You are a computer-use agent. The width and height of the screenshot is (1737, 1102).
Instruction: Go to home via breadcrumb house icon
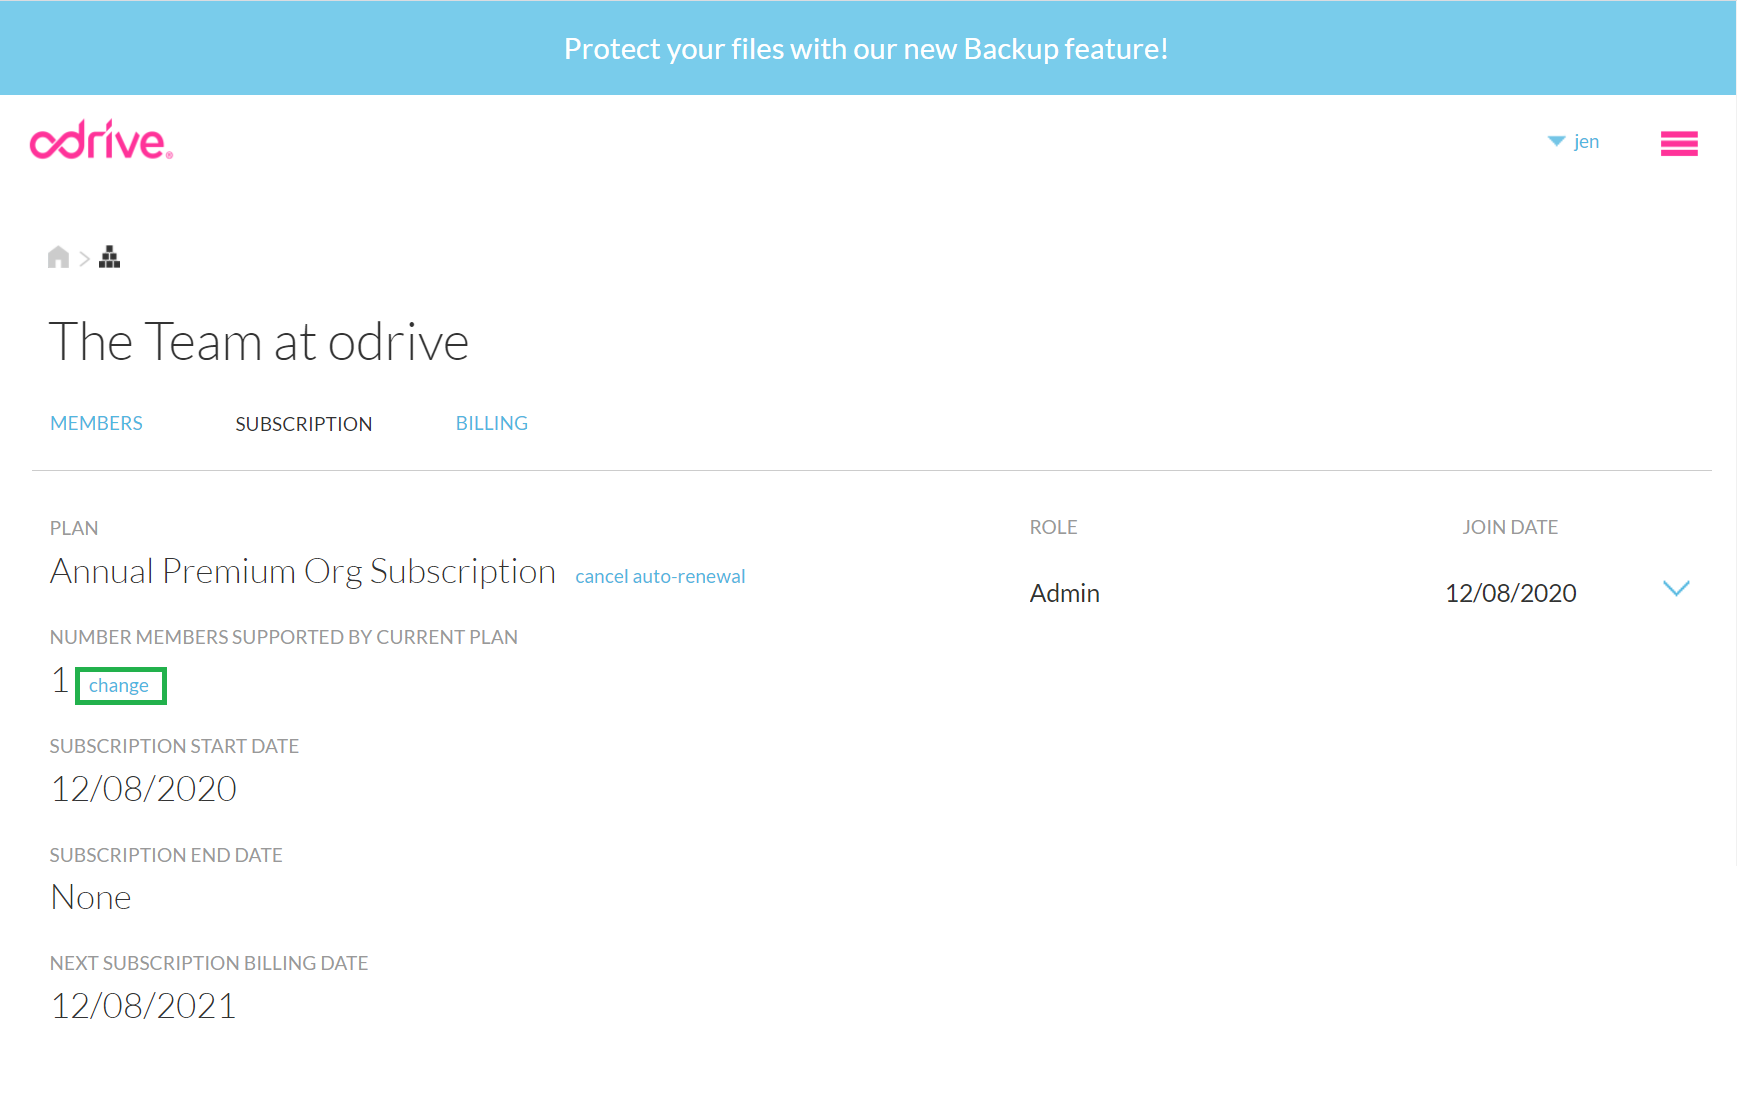click(x=58, y=258)
